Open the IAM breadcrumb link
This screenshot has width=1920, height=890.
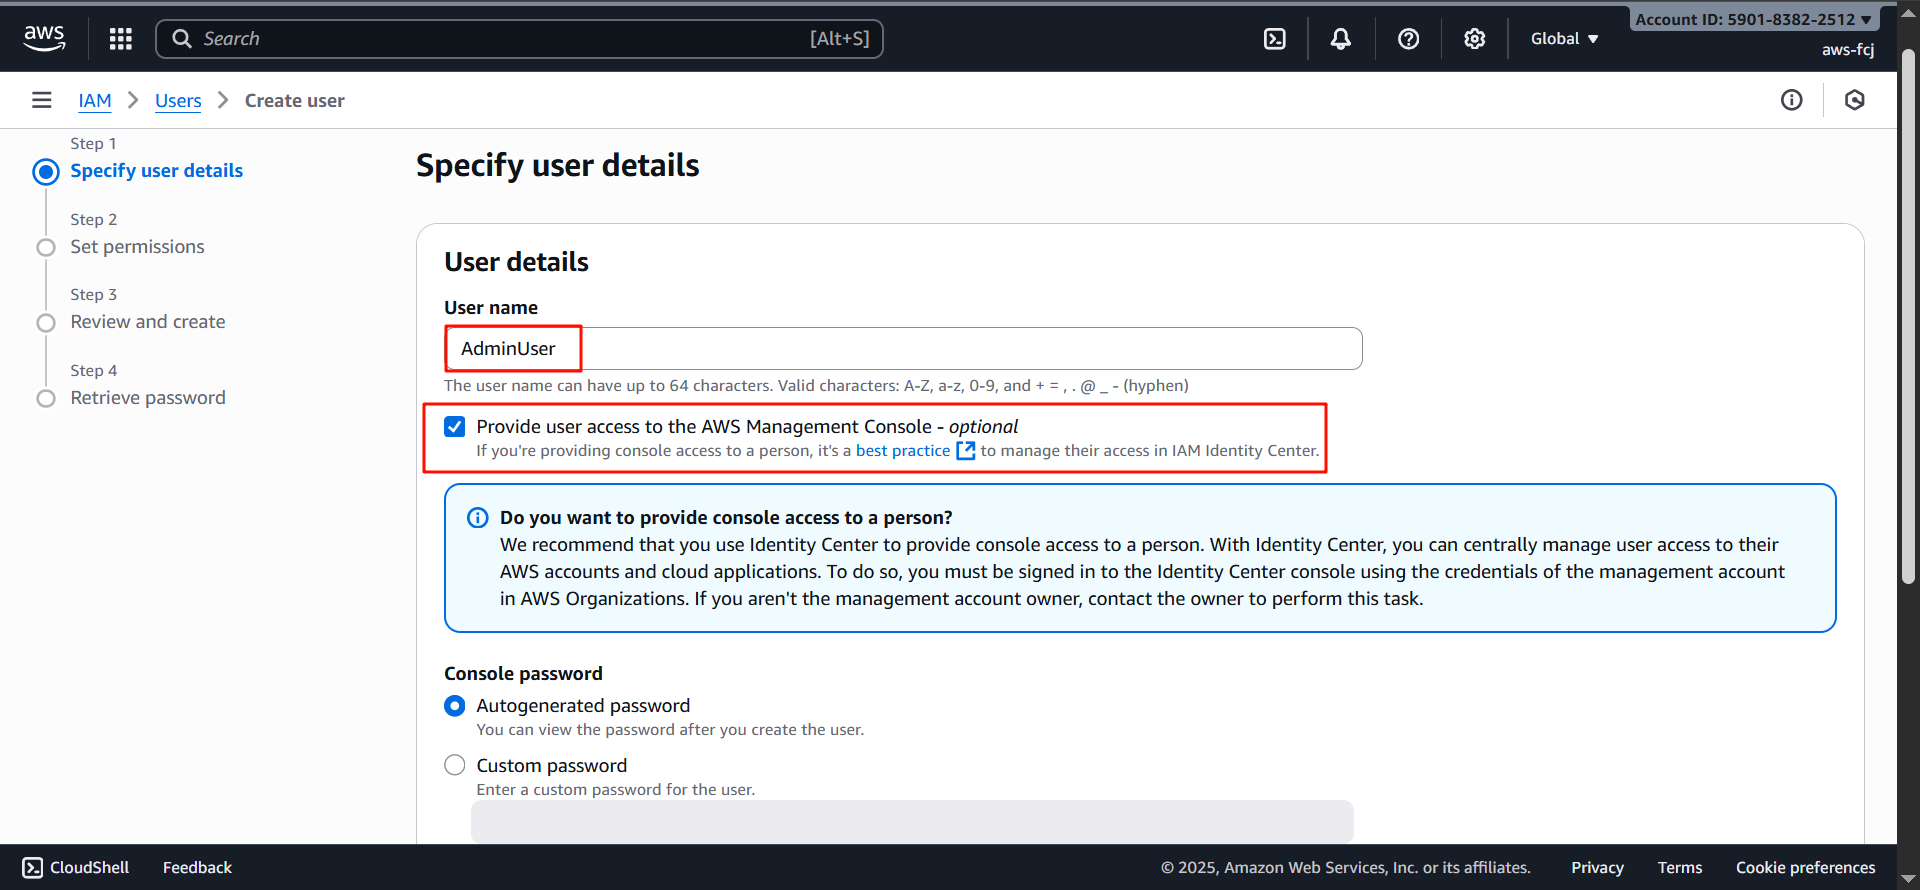pos(95,101)
